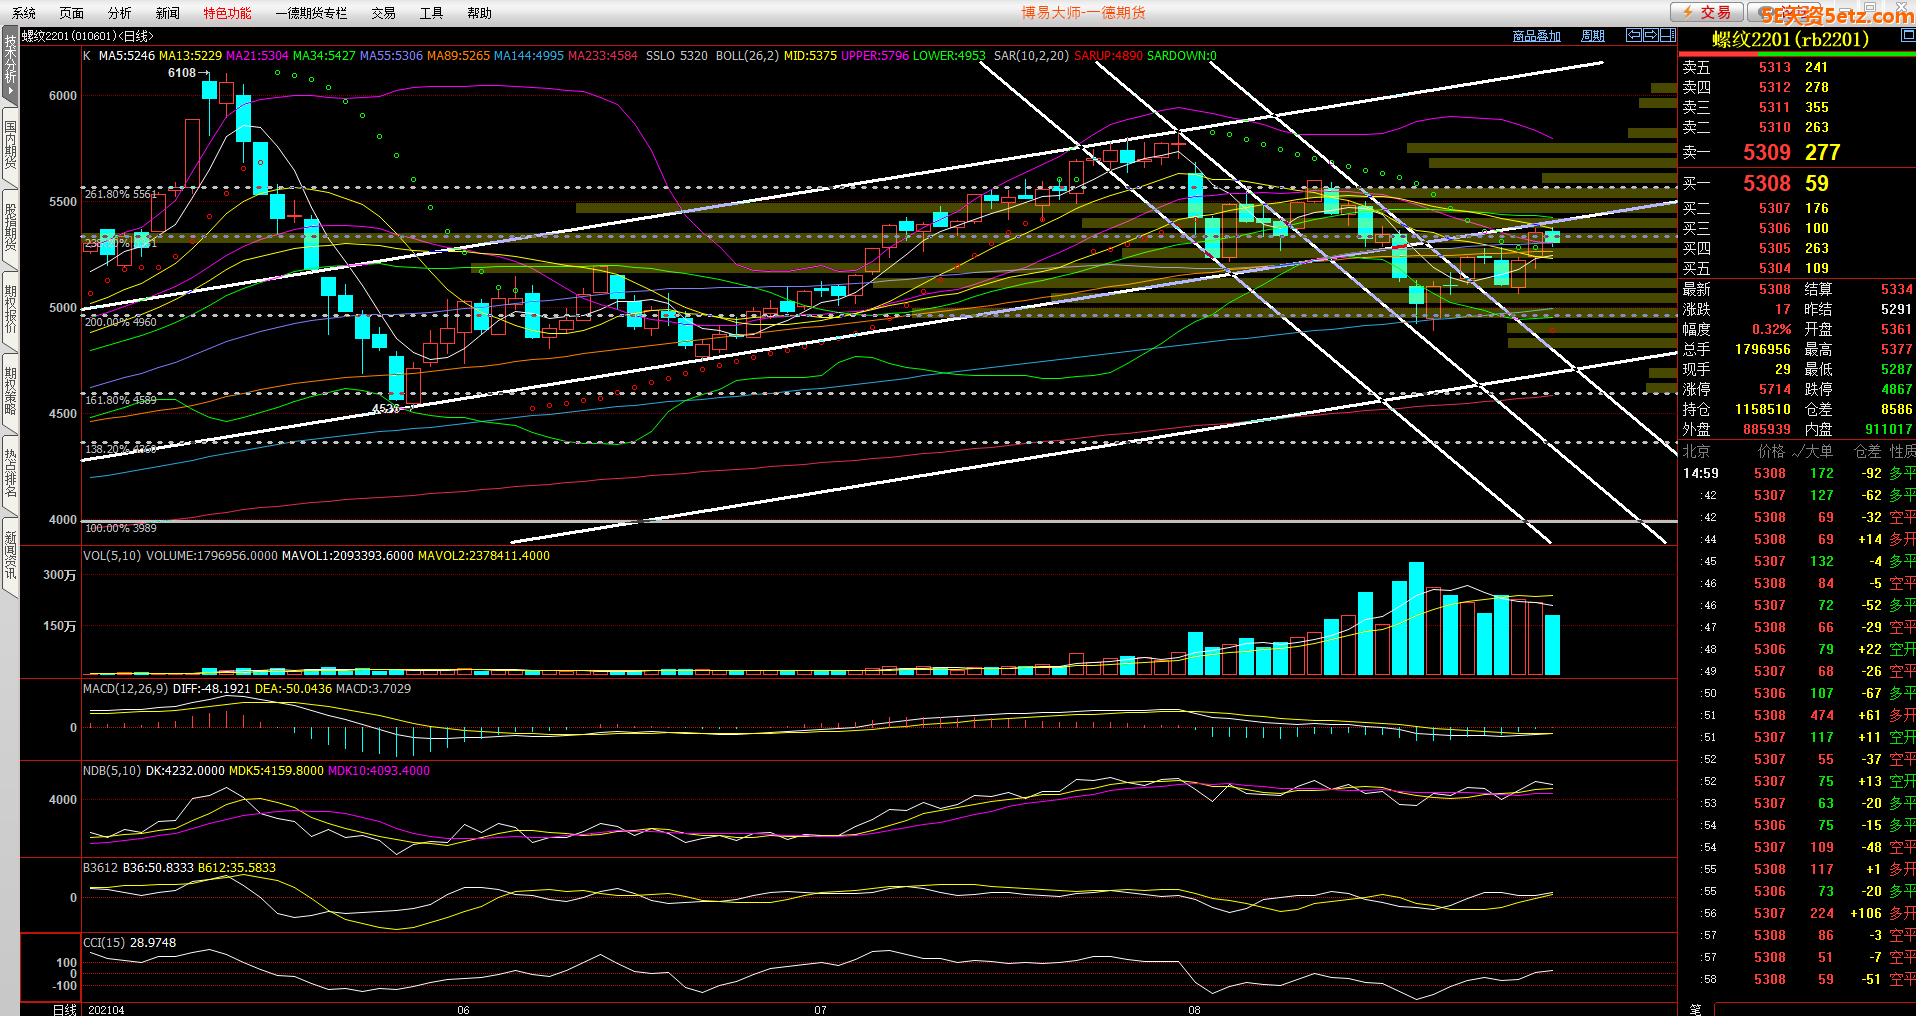Select the 卖五 5313 order book row

point(1796,67)
